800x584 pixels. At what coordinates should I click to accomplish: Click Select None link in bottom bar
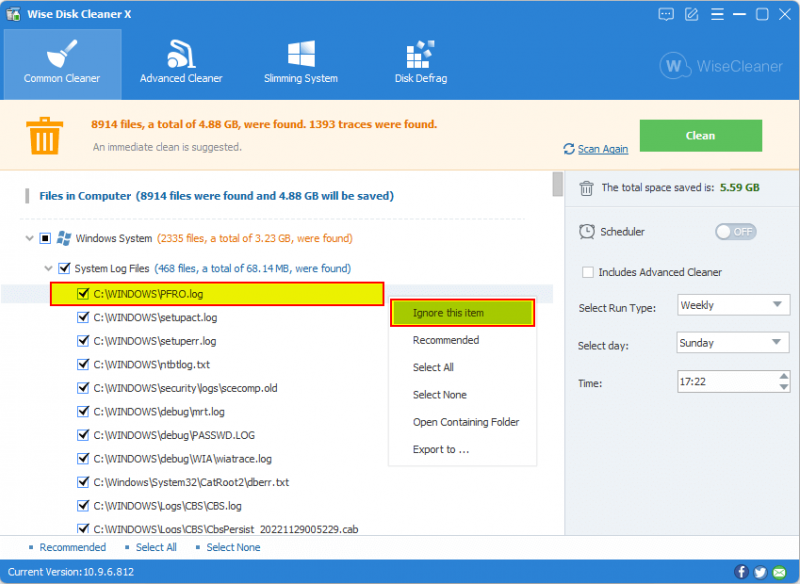coord(233,547)
